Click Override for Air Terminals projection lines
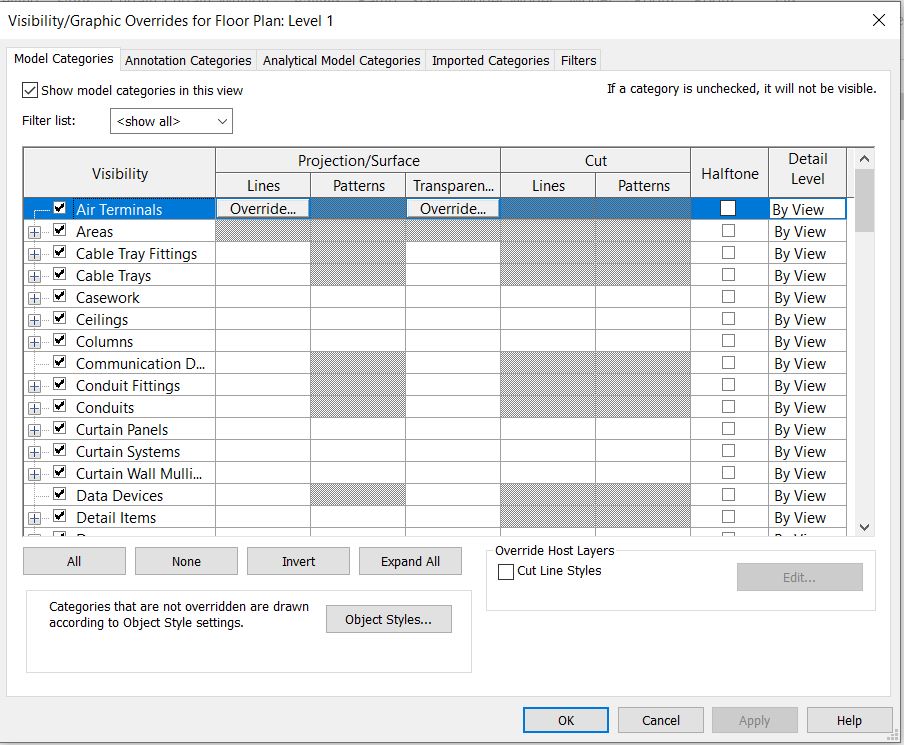The width and height of the screenshot is (904, 745). coord(262,208)
